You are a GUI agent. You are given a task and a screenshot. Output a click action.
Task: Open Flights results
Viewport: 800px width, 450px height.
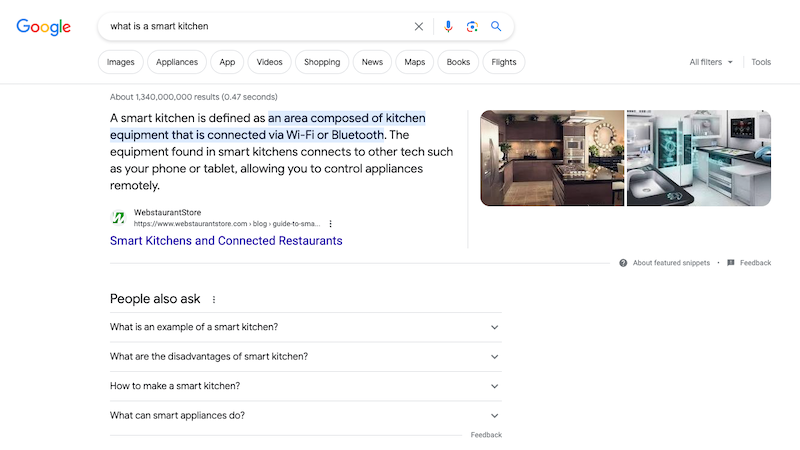pyautogui.click(x=504, y=62)
